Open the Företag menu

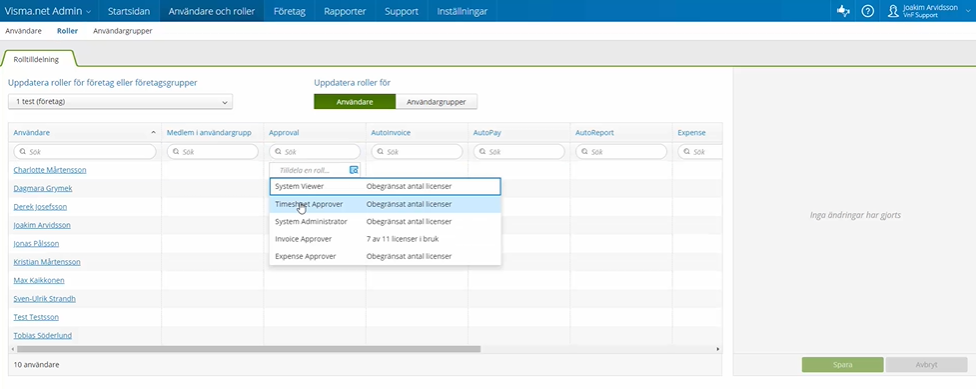[289, 11]
